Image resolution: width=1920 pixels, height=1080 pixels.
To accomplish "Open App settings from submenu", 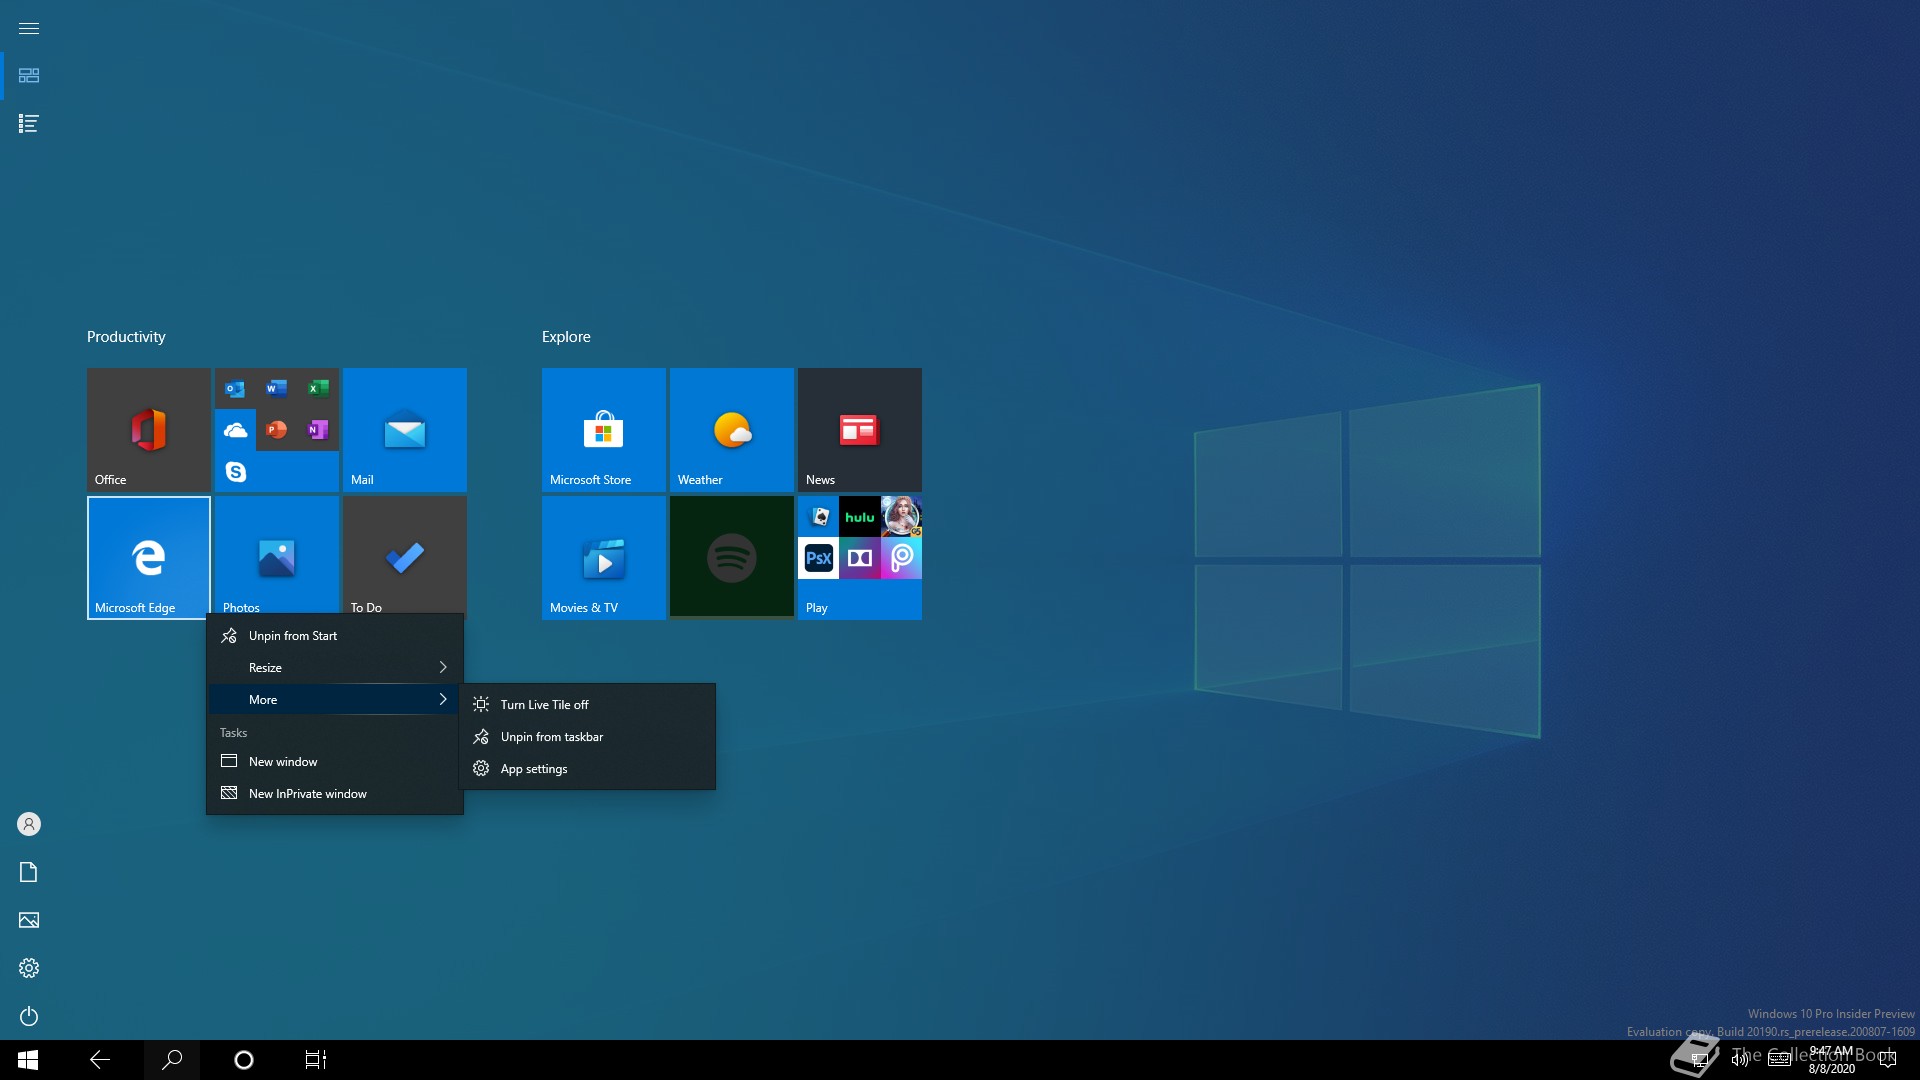I will [588, 769].
